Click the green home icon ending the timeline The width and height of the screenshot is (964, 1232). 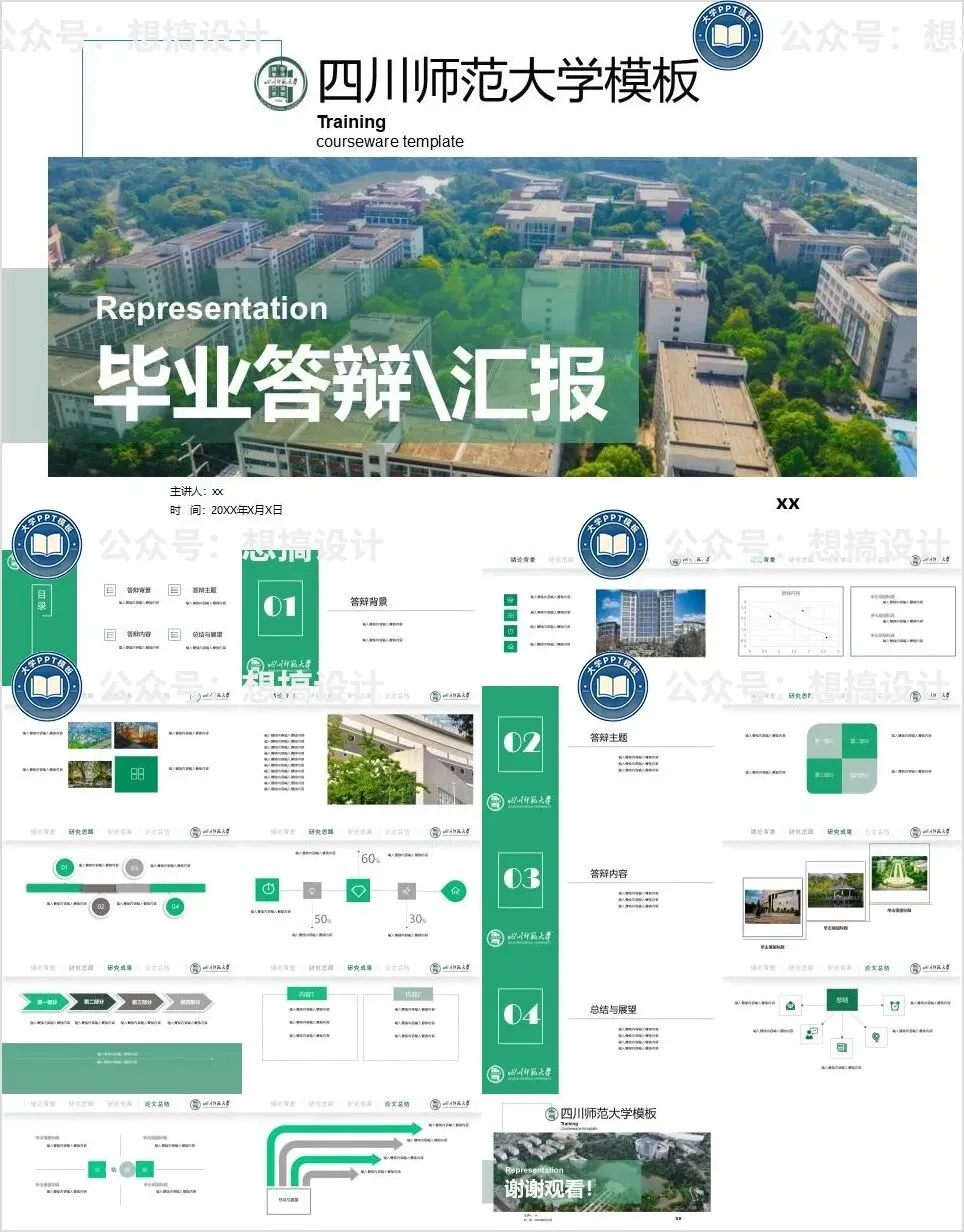455,890
